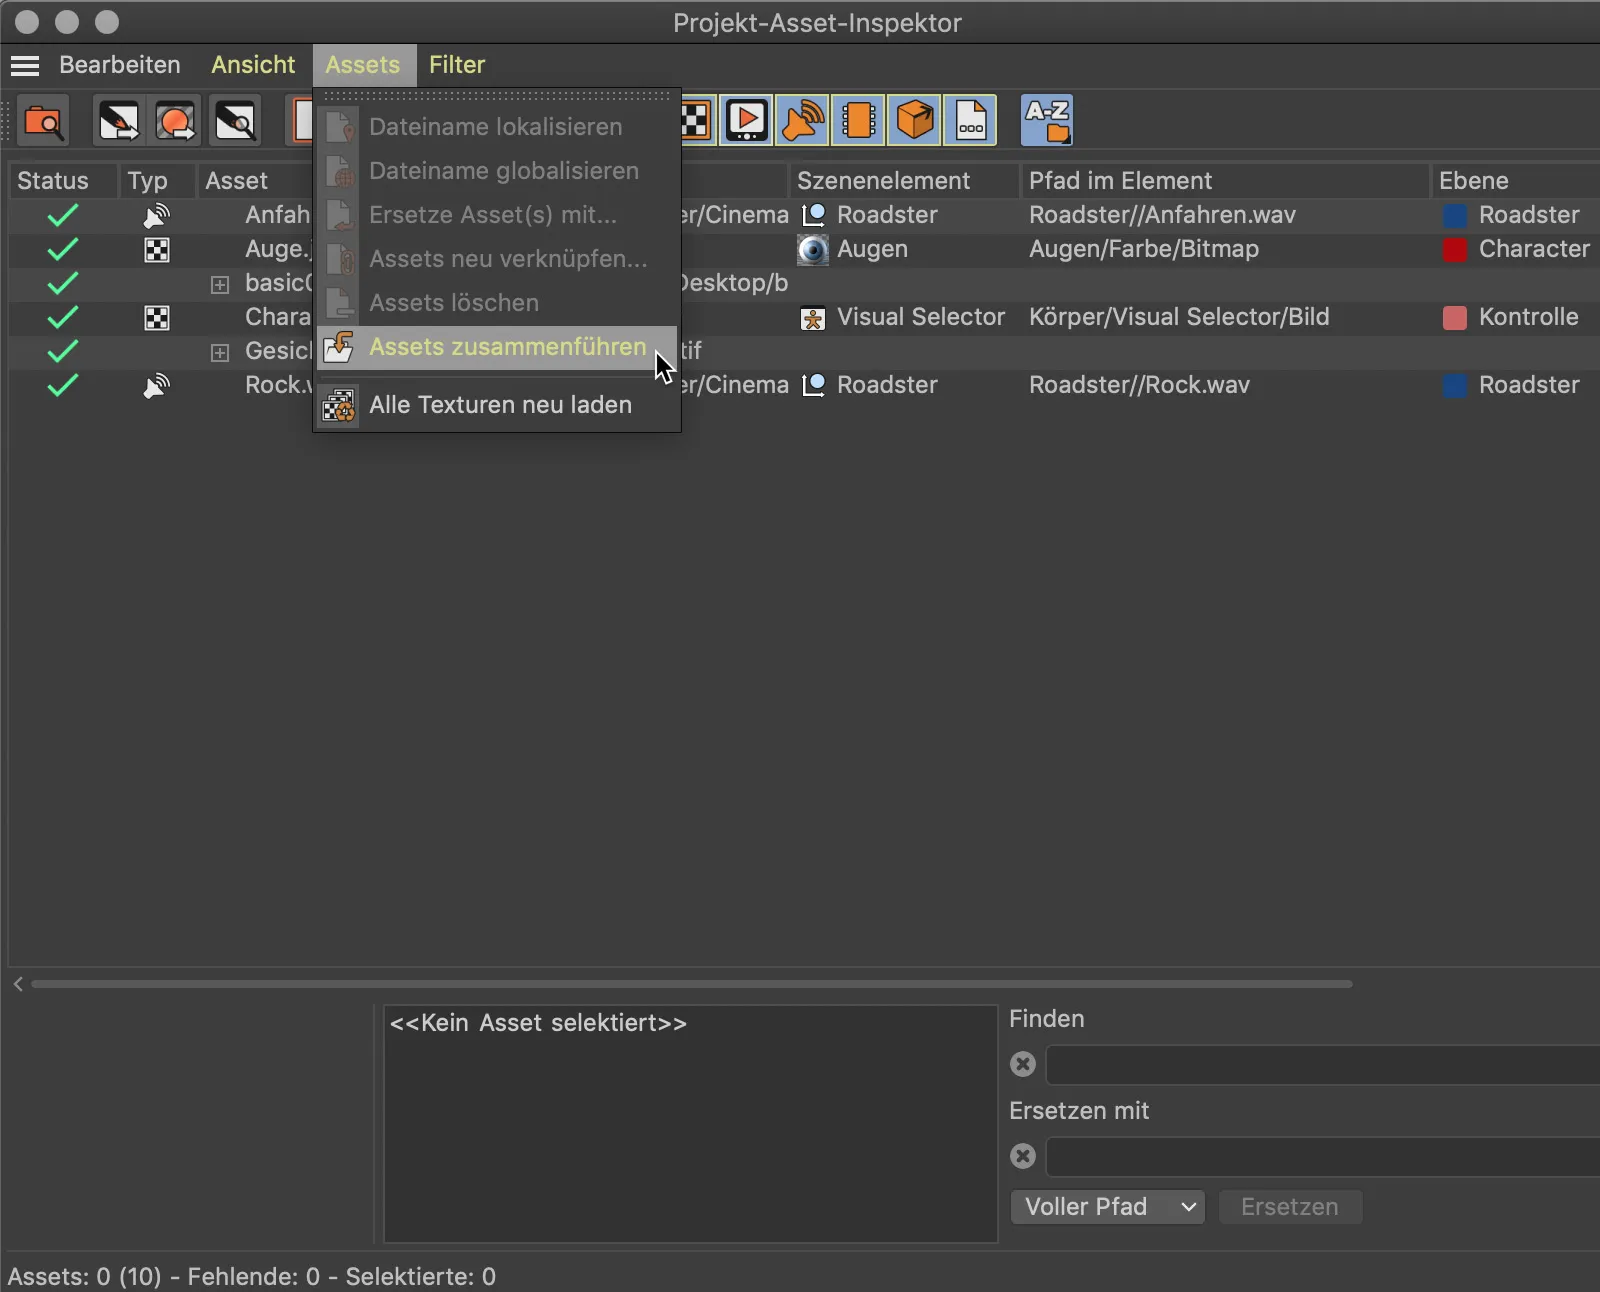The width and height of the screenshot is (1600, 1292).
Task: Enable the sound filter speaker icon
Action: (x=802, y=120)
